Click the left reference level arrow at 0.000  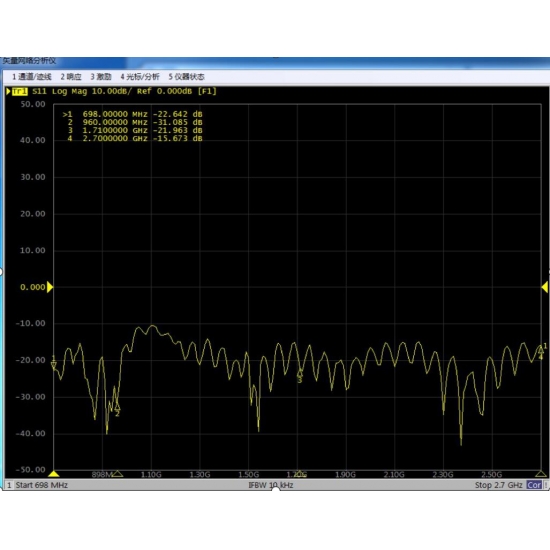(50, 287)
